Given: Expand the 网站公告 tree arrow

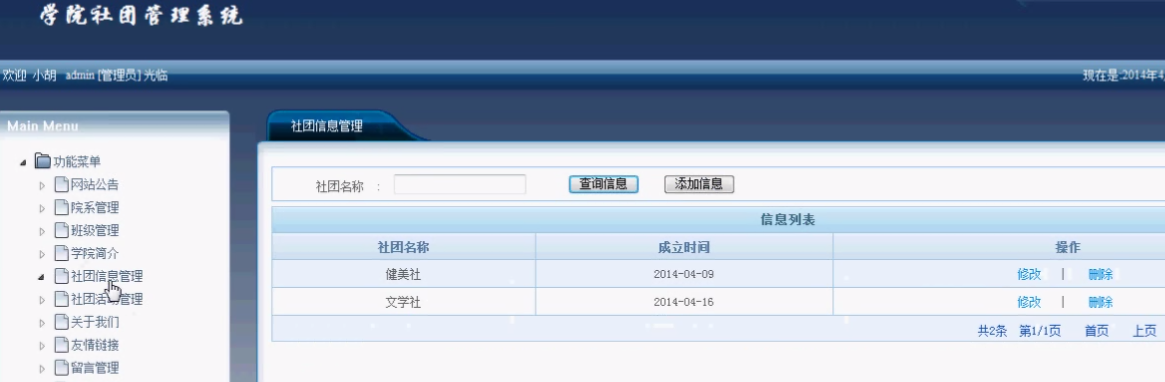Looking at the screenshot, I should pos(42,186).
